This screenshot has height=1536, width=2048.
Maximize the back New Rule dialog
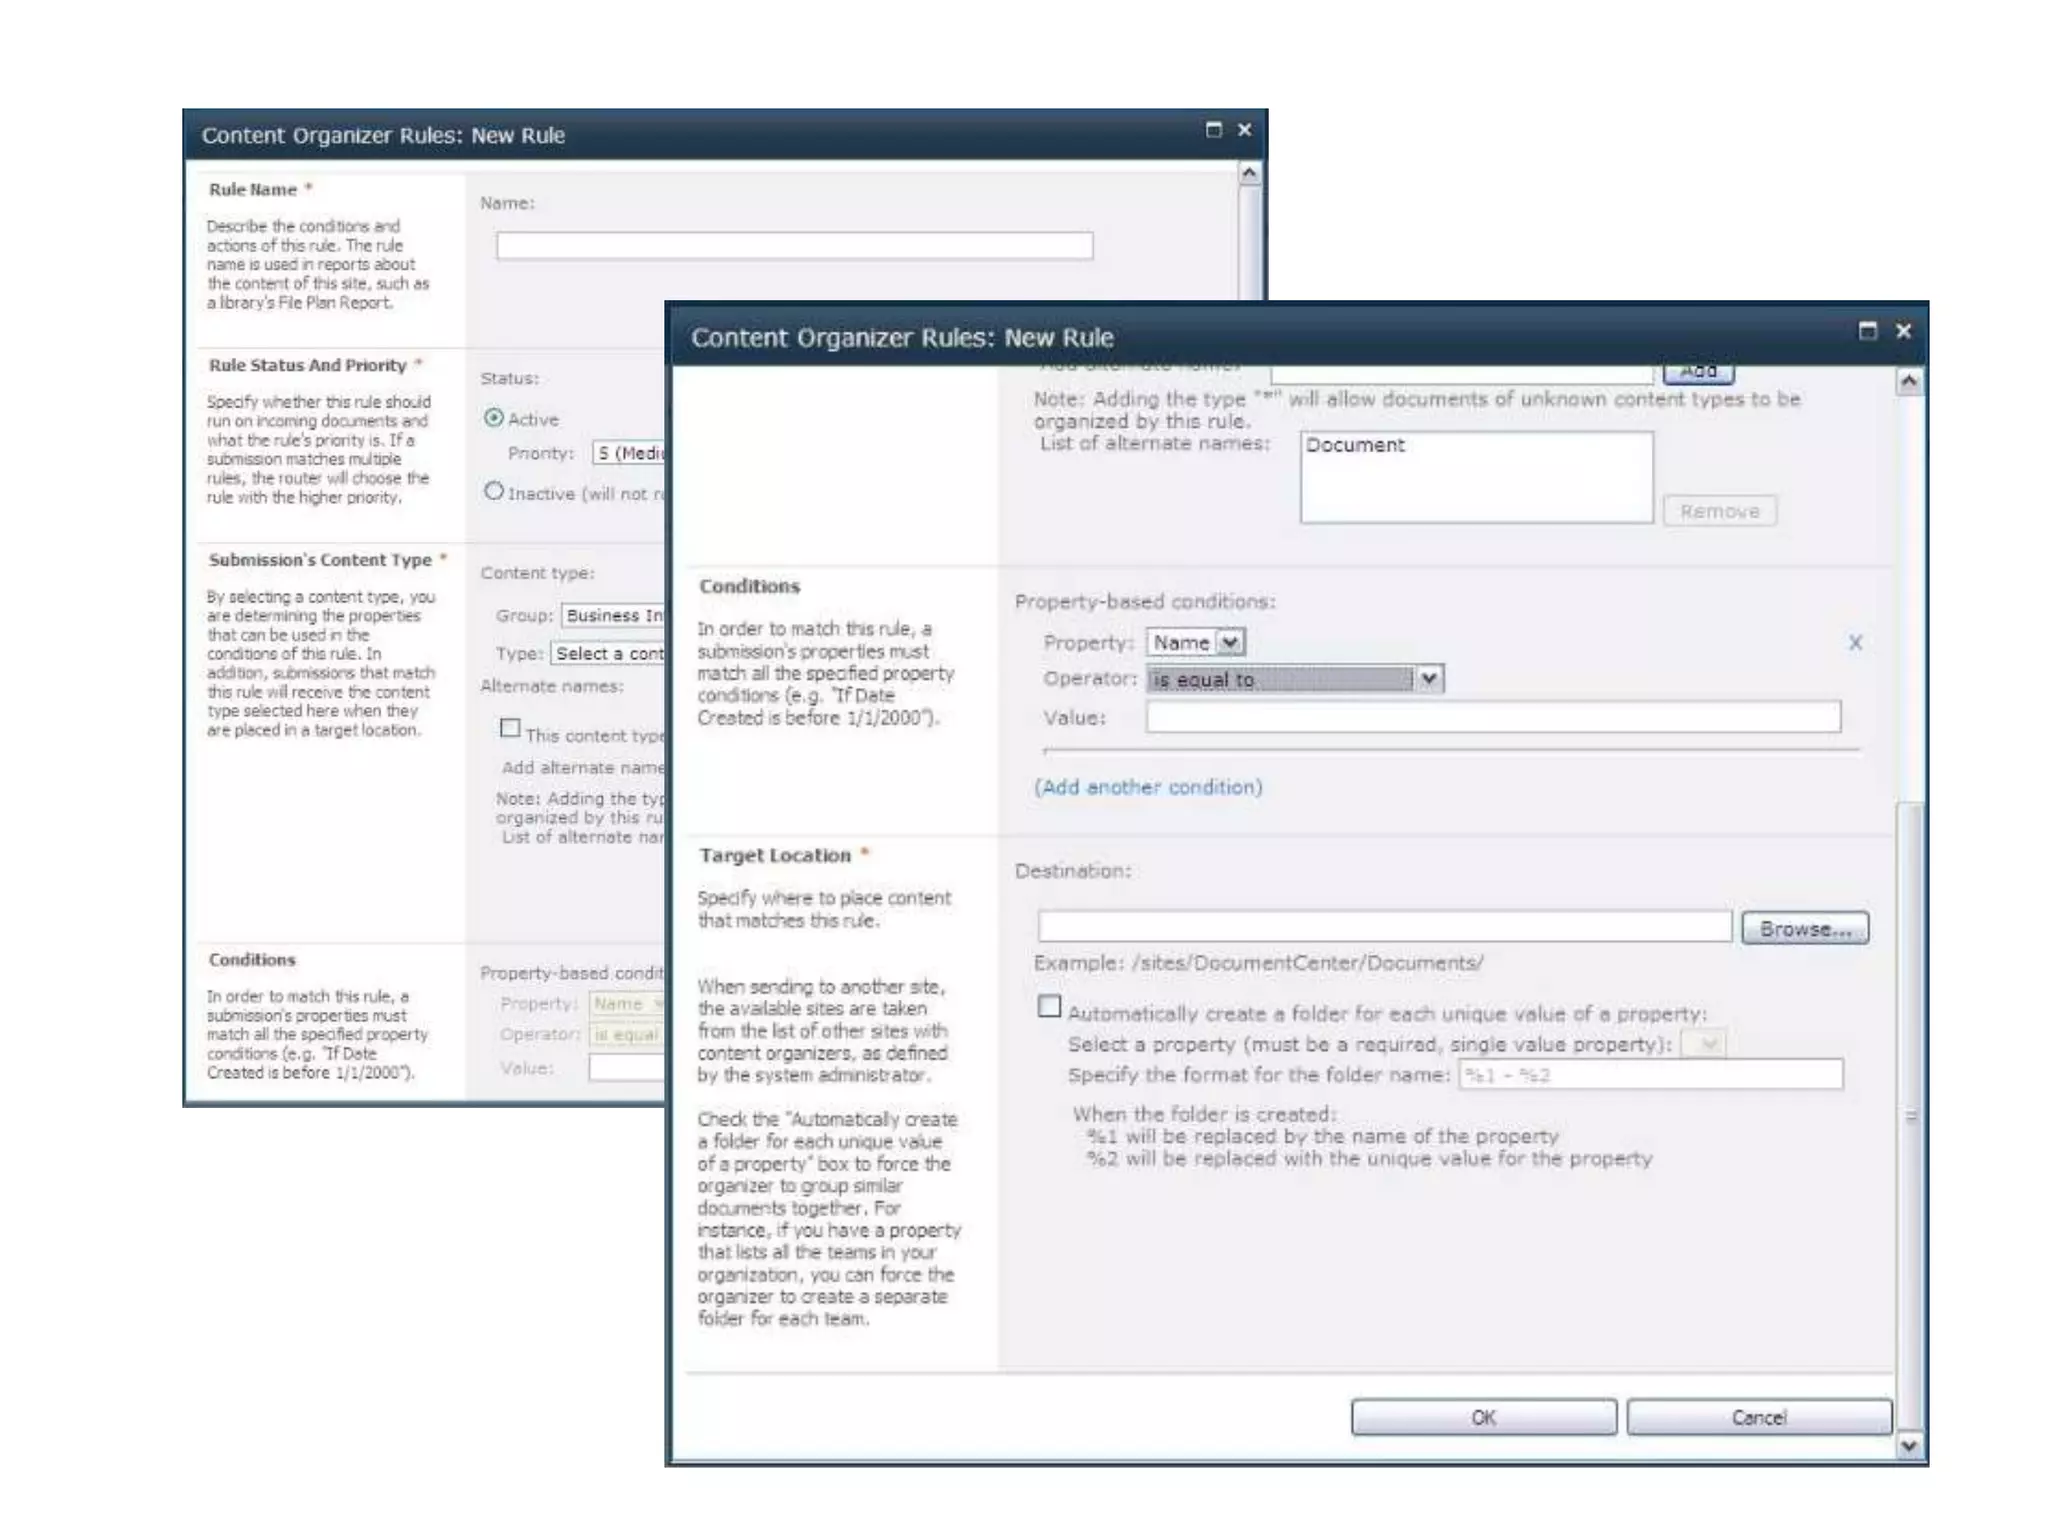pyautogui.click(x=1214, y=130)
